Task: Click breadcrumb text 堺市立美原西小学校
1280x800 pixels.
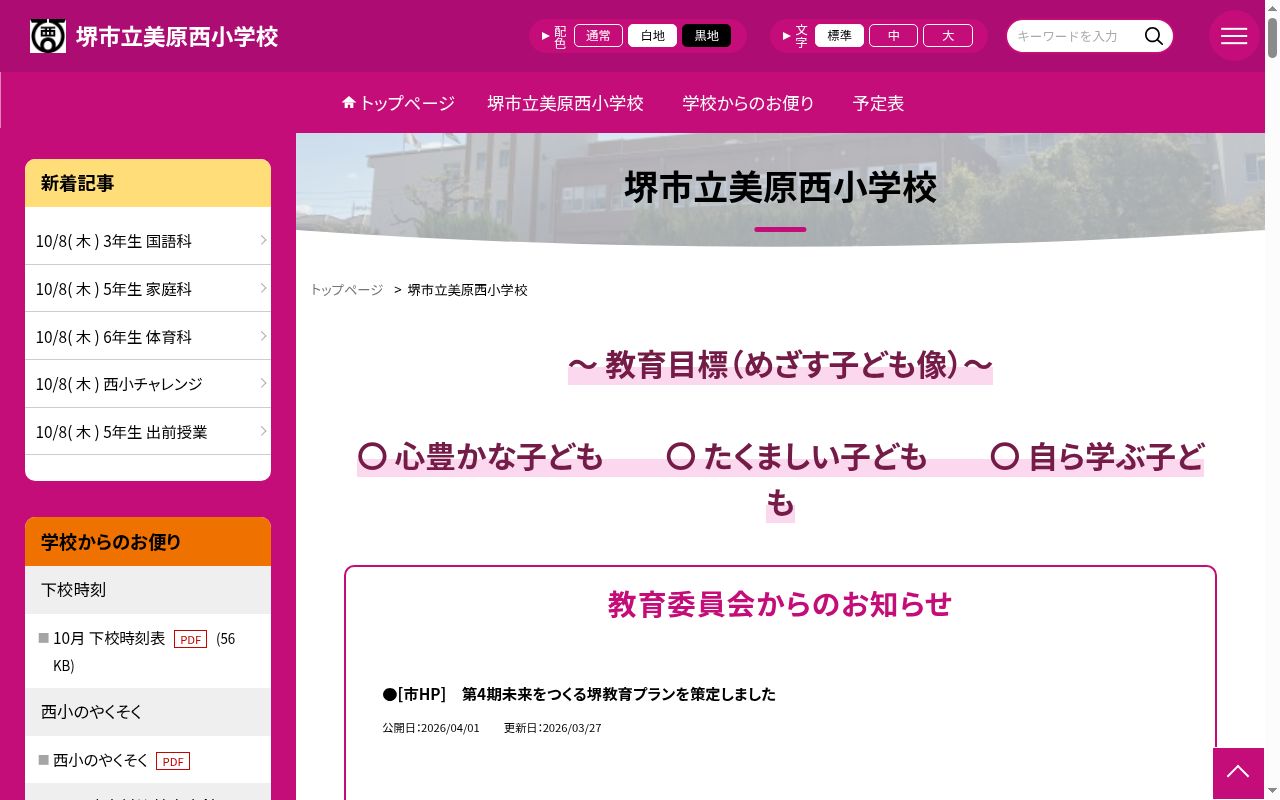Action: coord(467,290)
